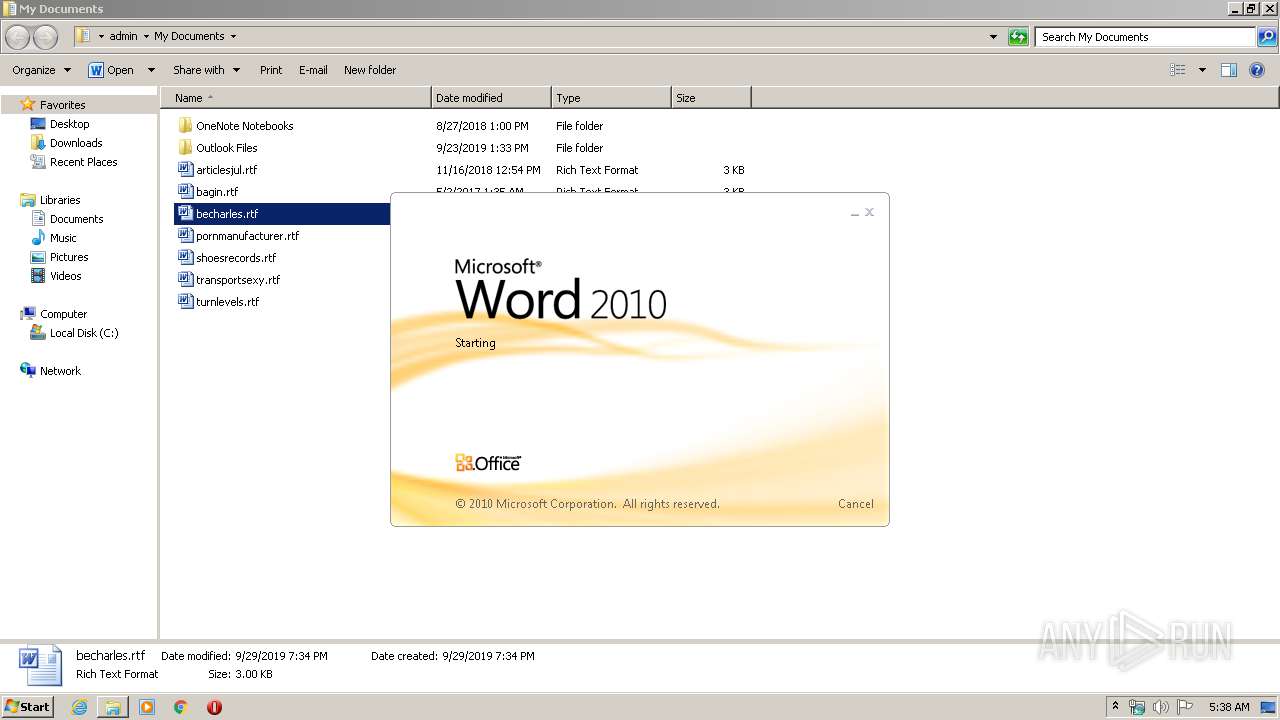The image size is (1280, 720).
Task: Click the Windows Explorer taskbar icon
Action: [x=113, y=707]
